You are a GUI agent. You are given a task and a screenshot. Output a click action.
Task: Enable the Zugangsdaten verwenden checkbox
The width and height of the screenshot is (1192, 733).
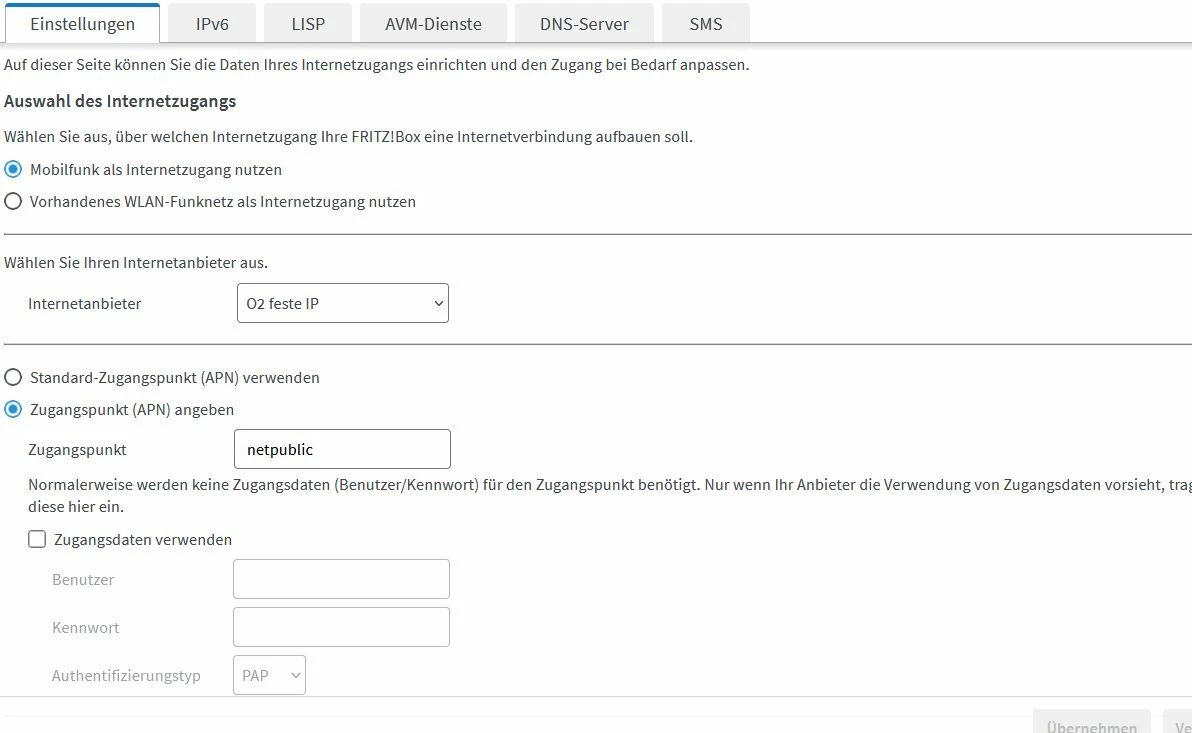tap(37, 539)
